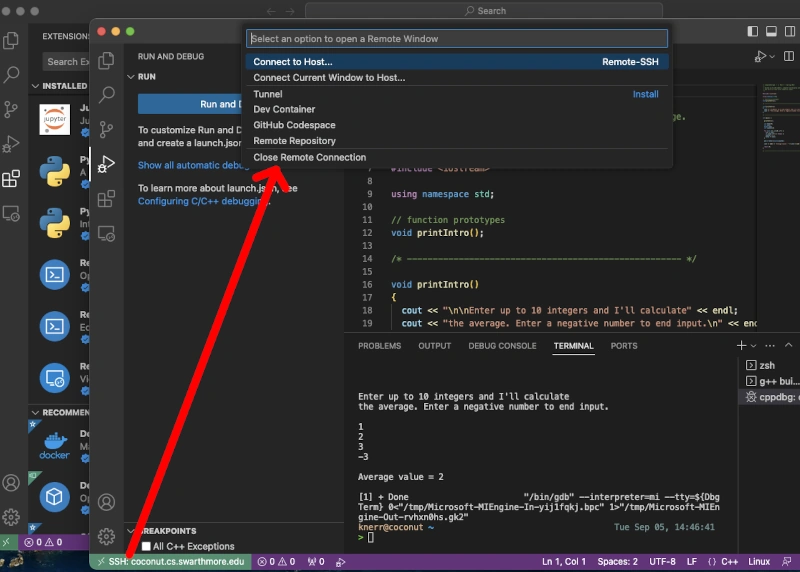
Task: Open Search icon in back window activity bar
Action: tap(11, 74)
